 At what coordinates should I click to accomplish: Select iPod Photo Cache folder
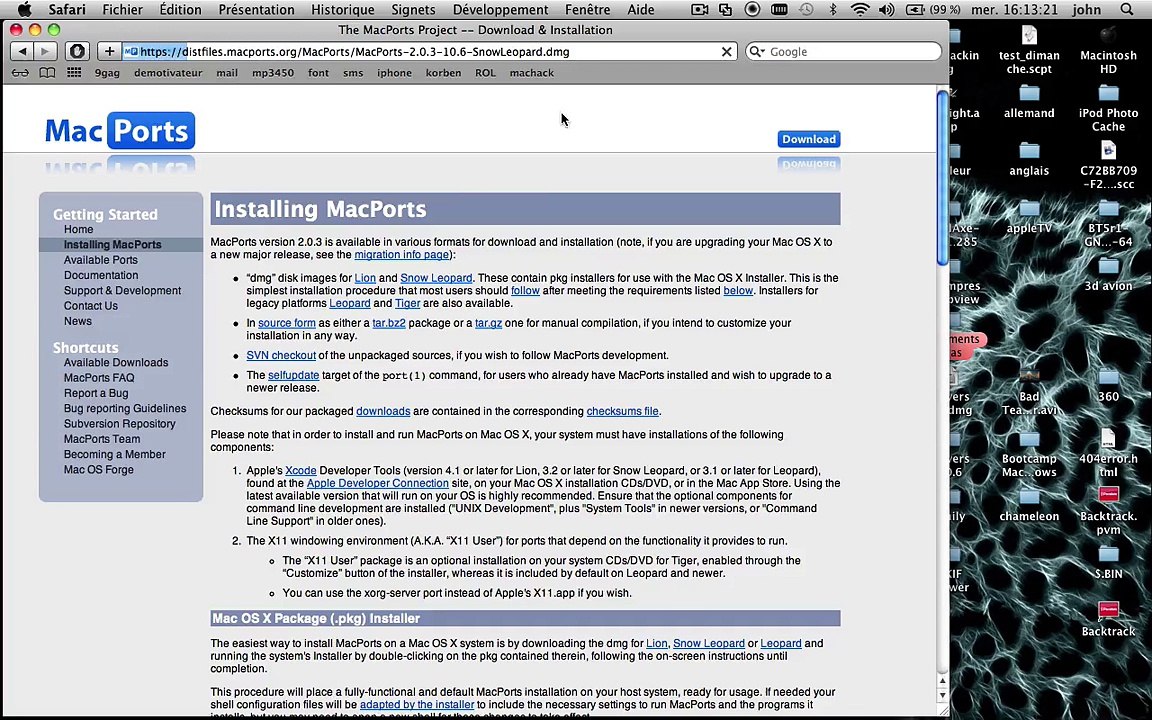click(1108, 107)
